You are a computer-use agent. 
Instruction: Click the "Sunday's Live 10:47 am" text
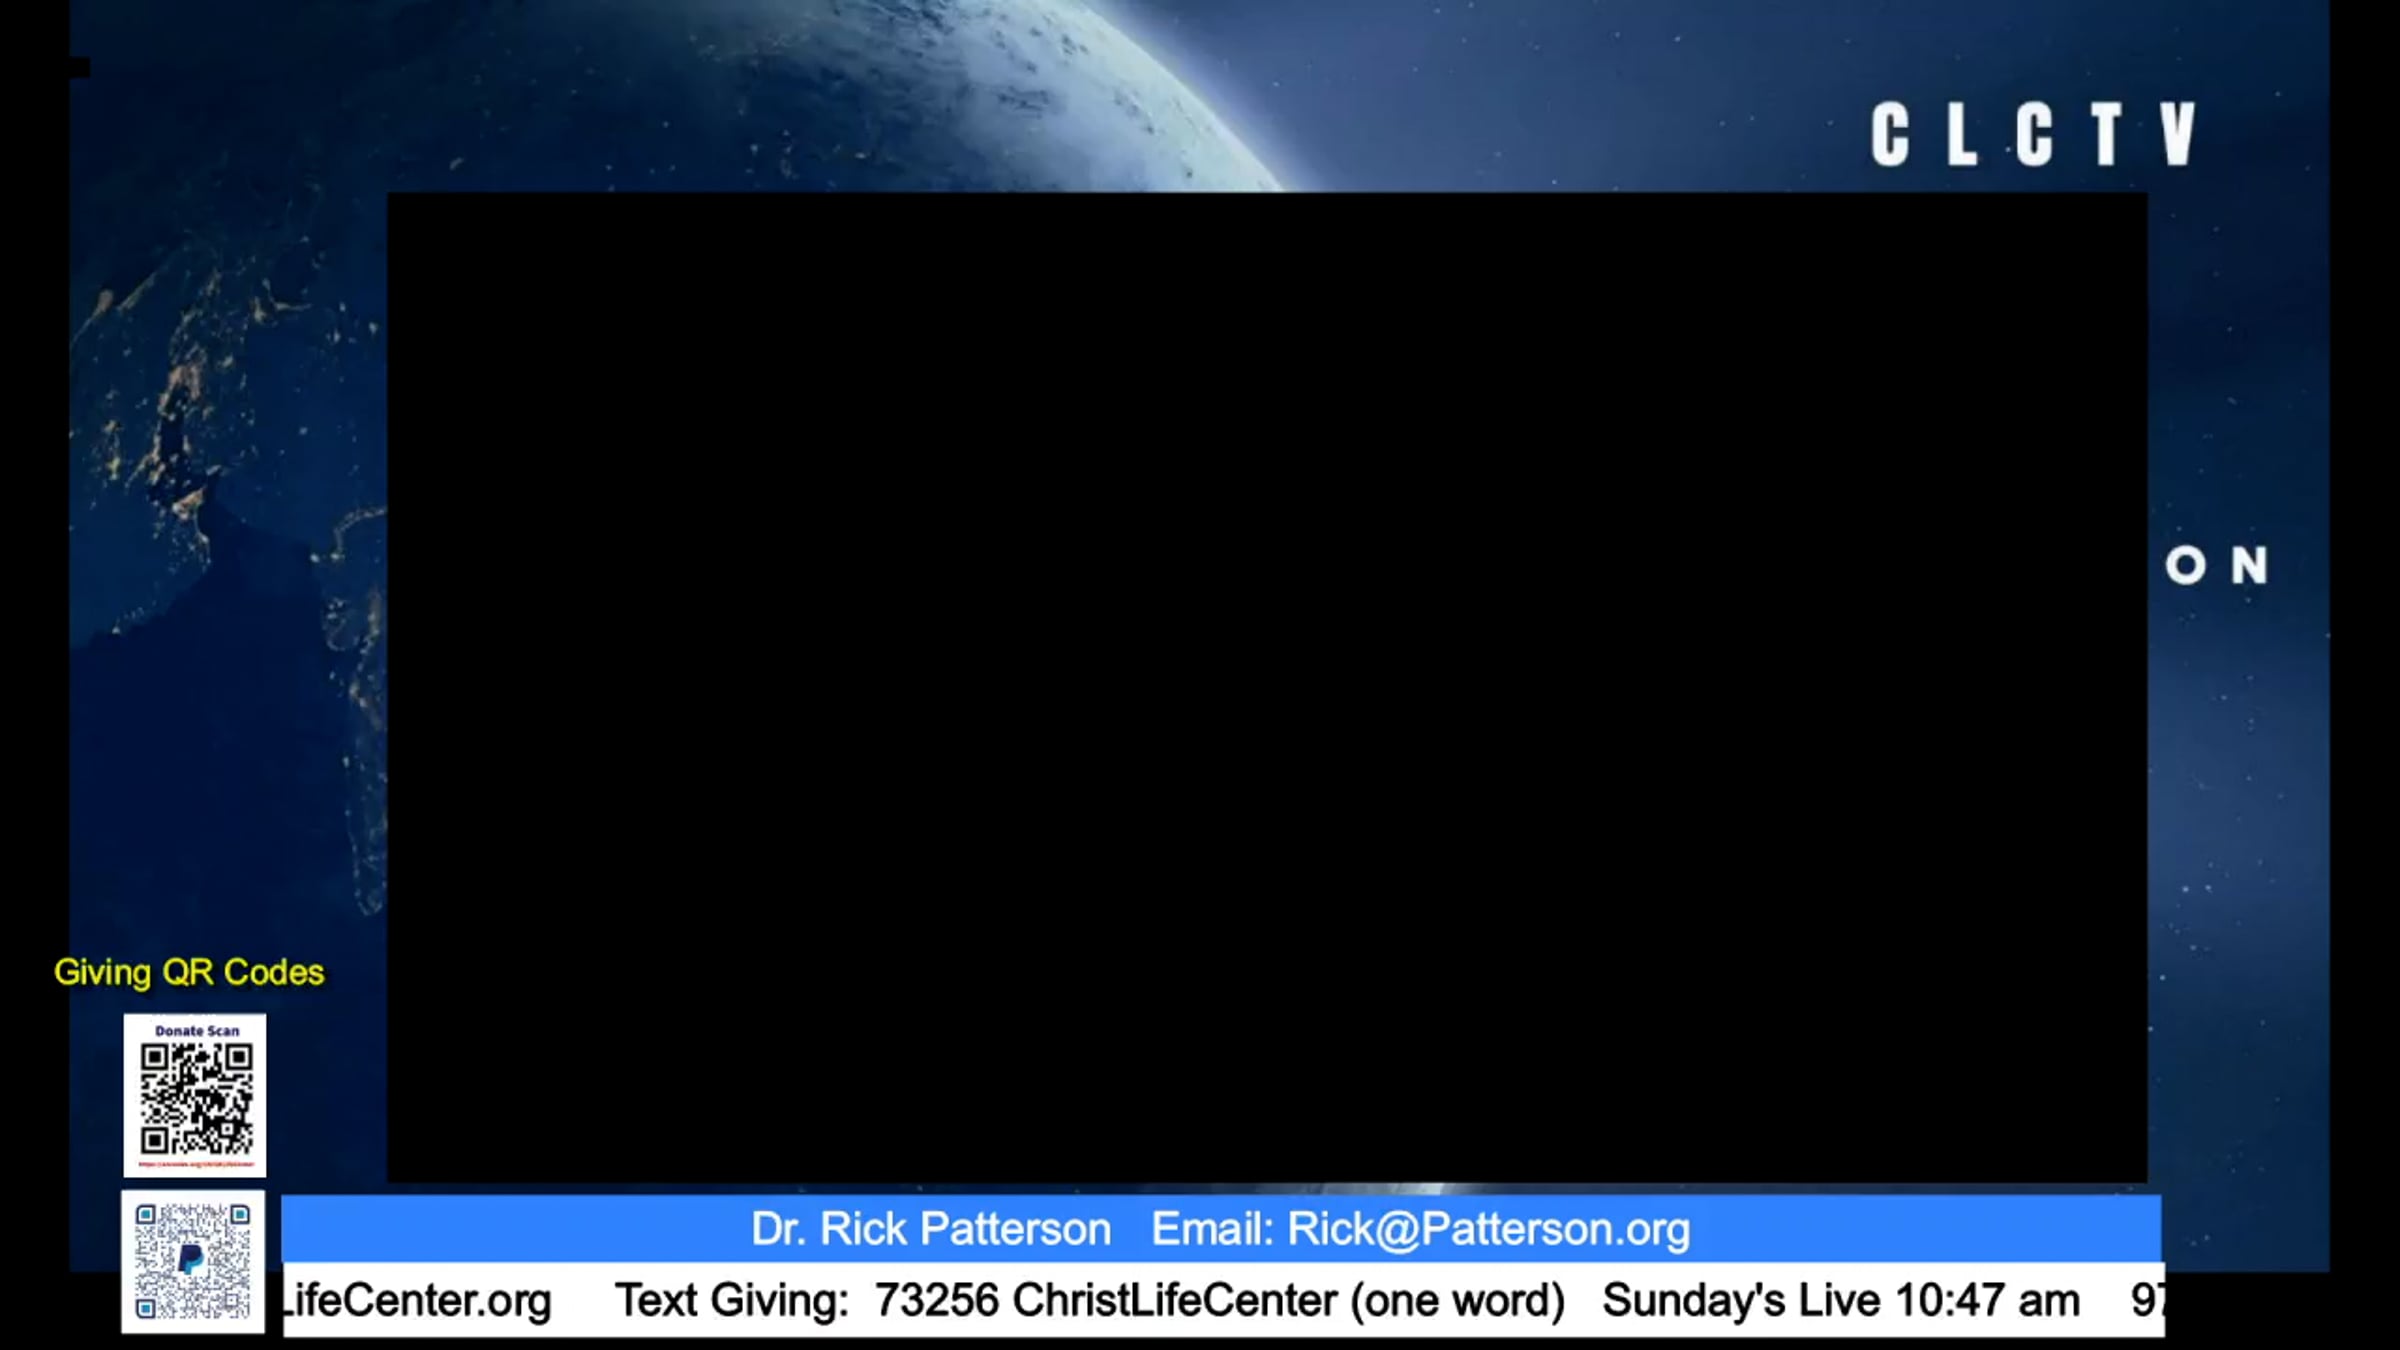[x=1840, y=1301]
